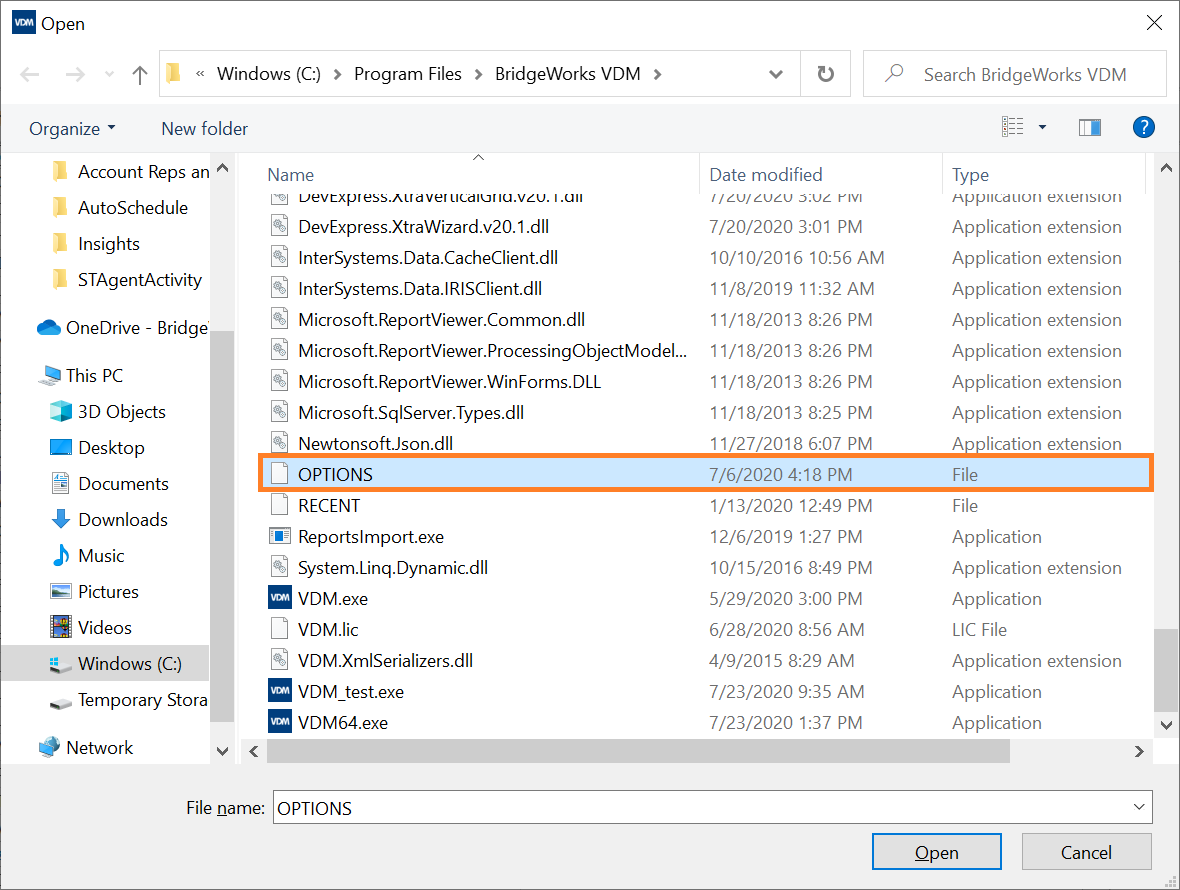Expand the address bar history dropdown
The width and height of the screenshot is (1180, 890).
click(x=776, y=74)
